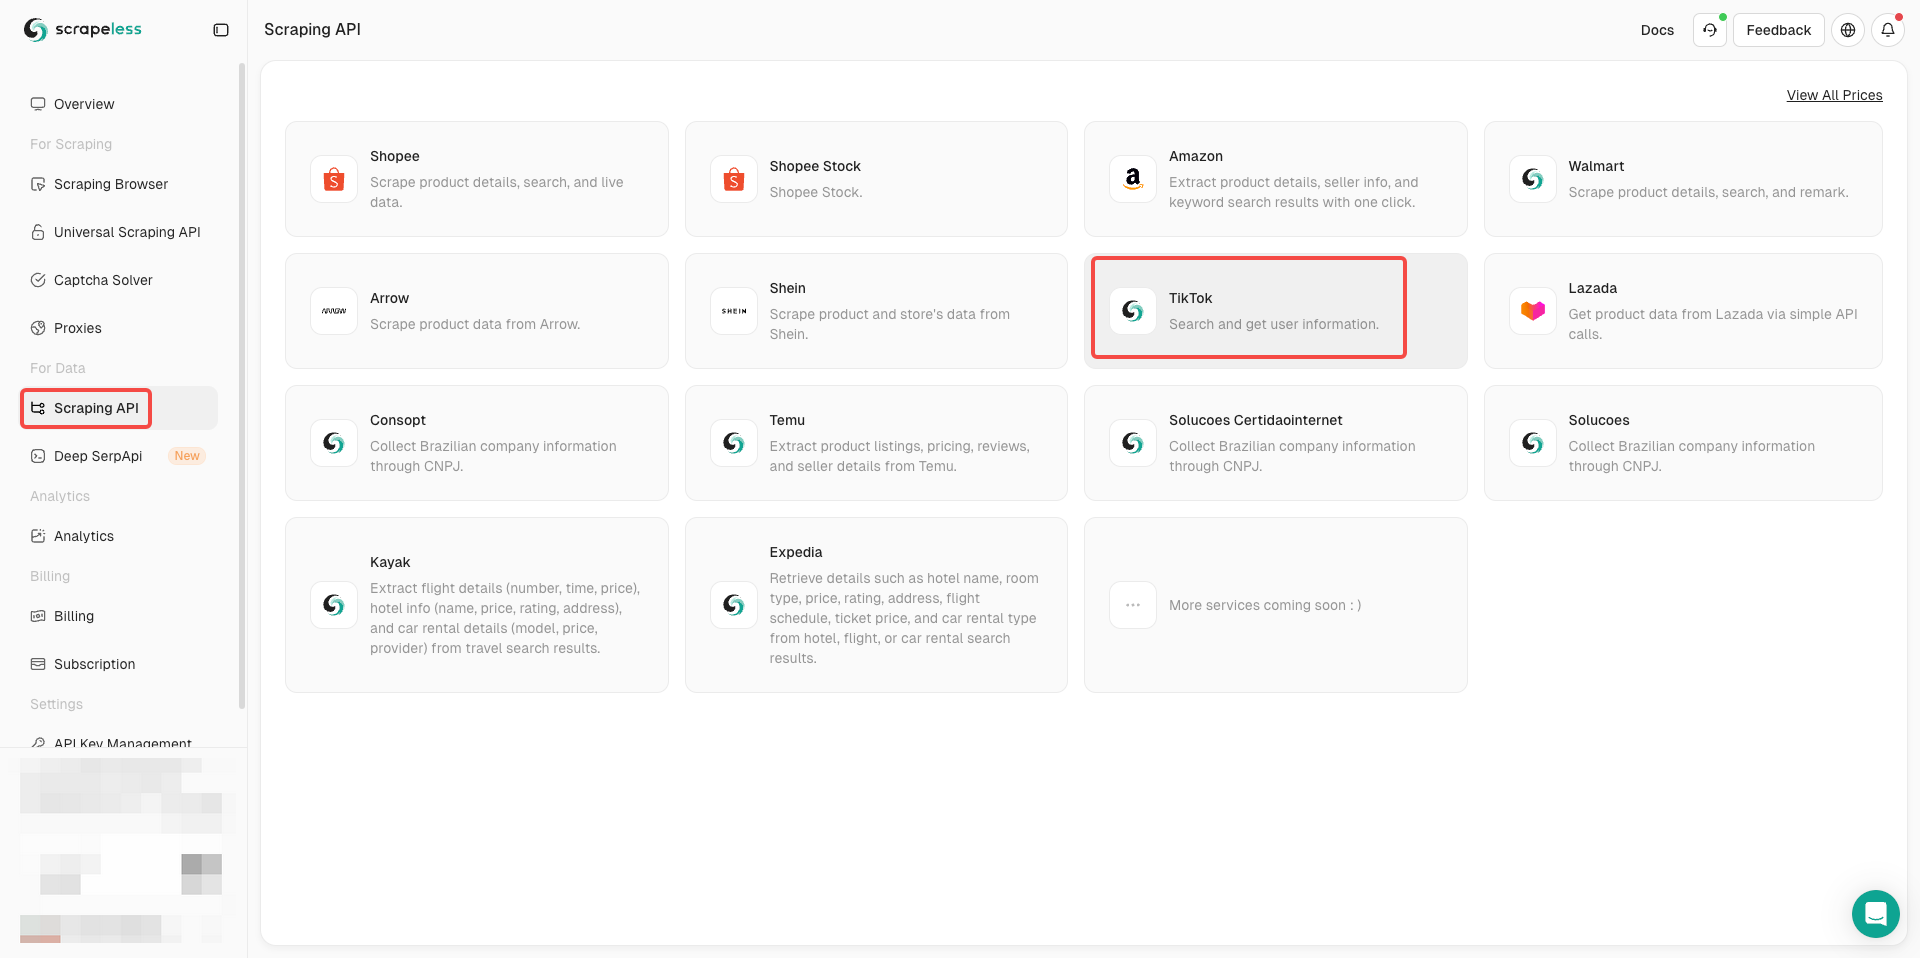Click the Shopee bag icon

click(334, 179)
